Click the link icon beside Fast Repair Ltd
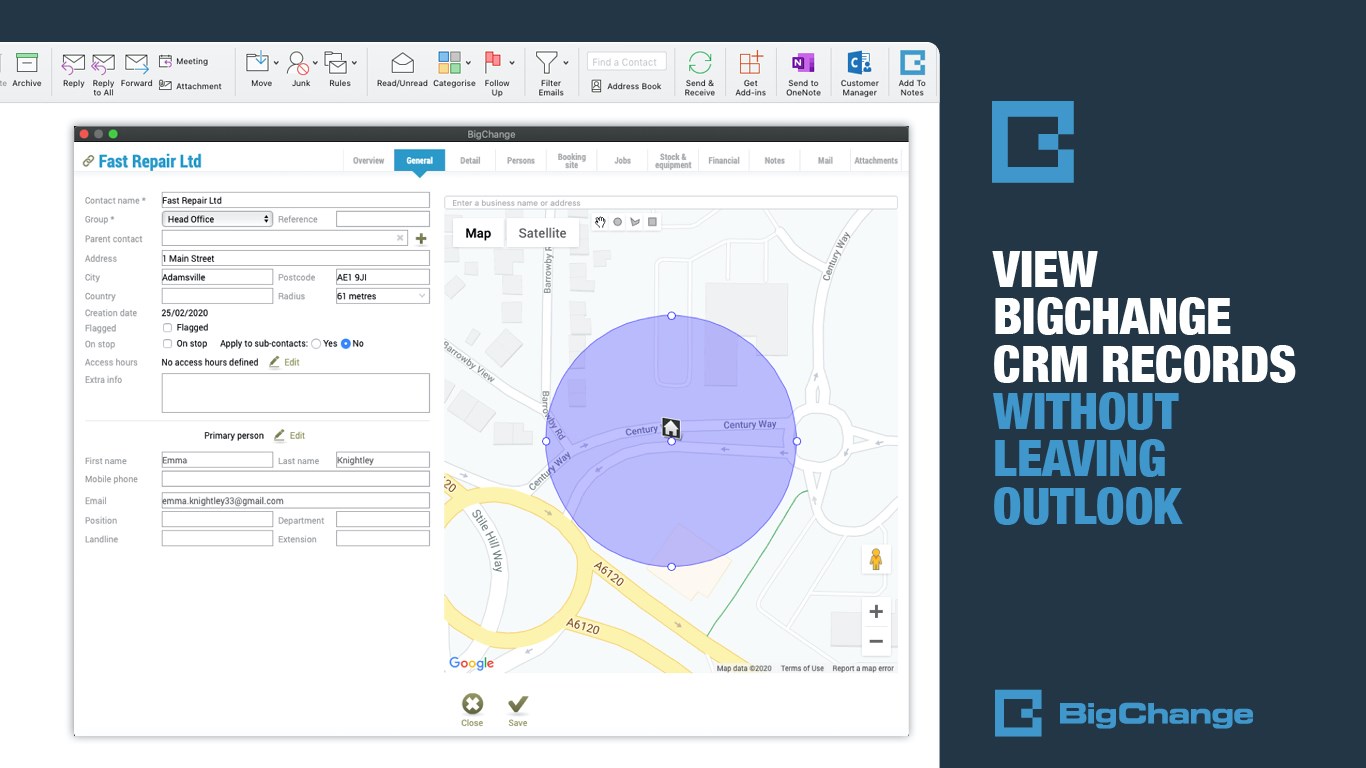 coord(88,161)
